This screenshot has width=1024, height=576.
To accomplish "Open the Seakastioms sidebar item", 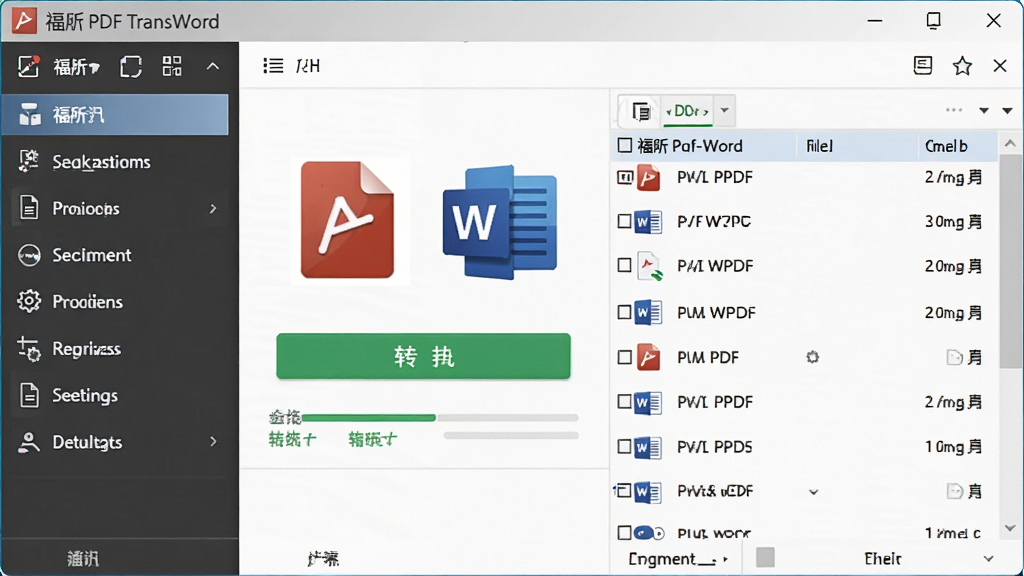I will point(115,161).
